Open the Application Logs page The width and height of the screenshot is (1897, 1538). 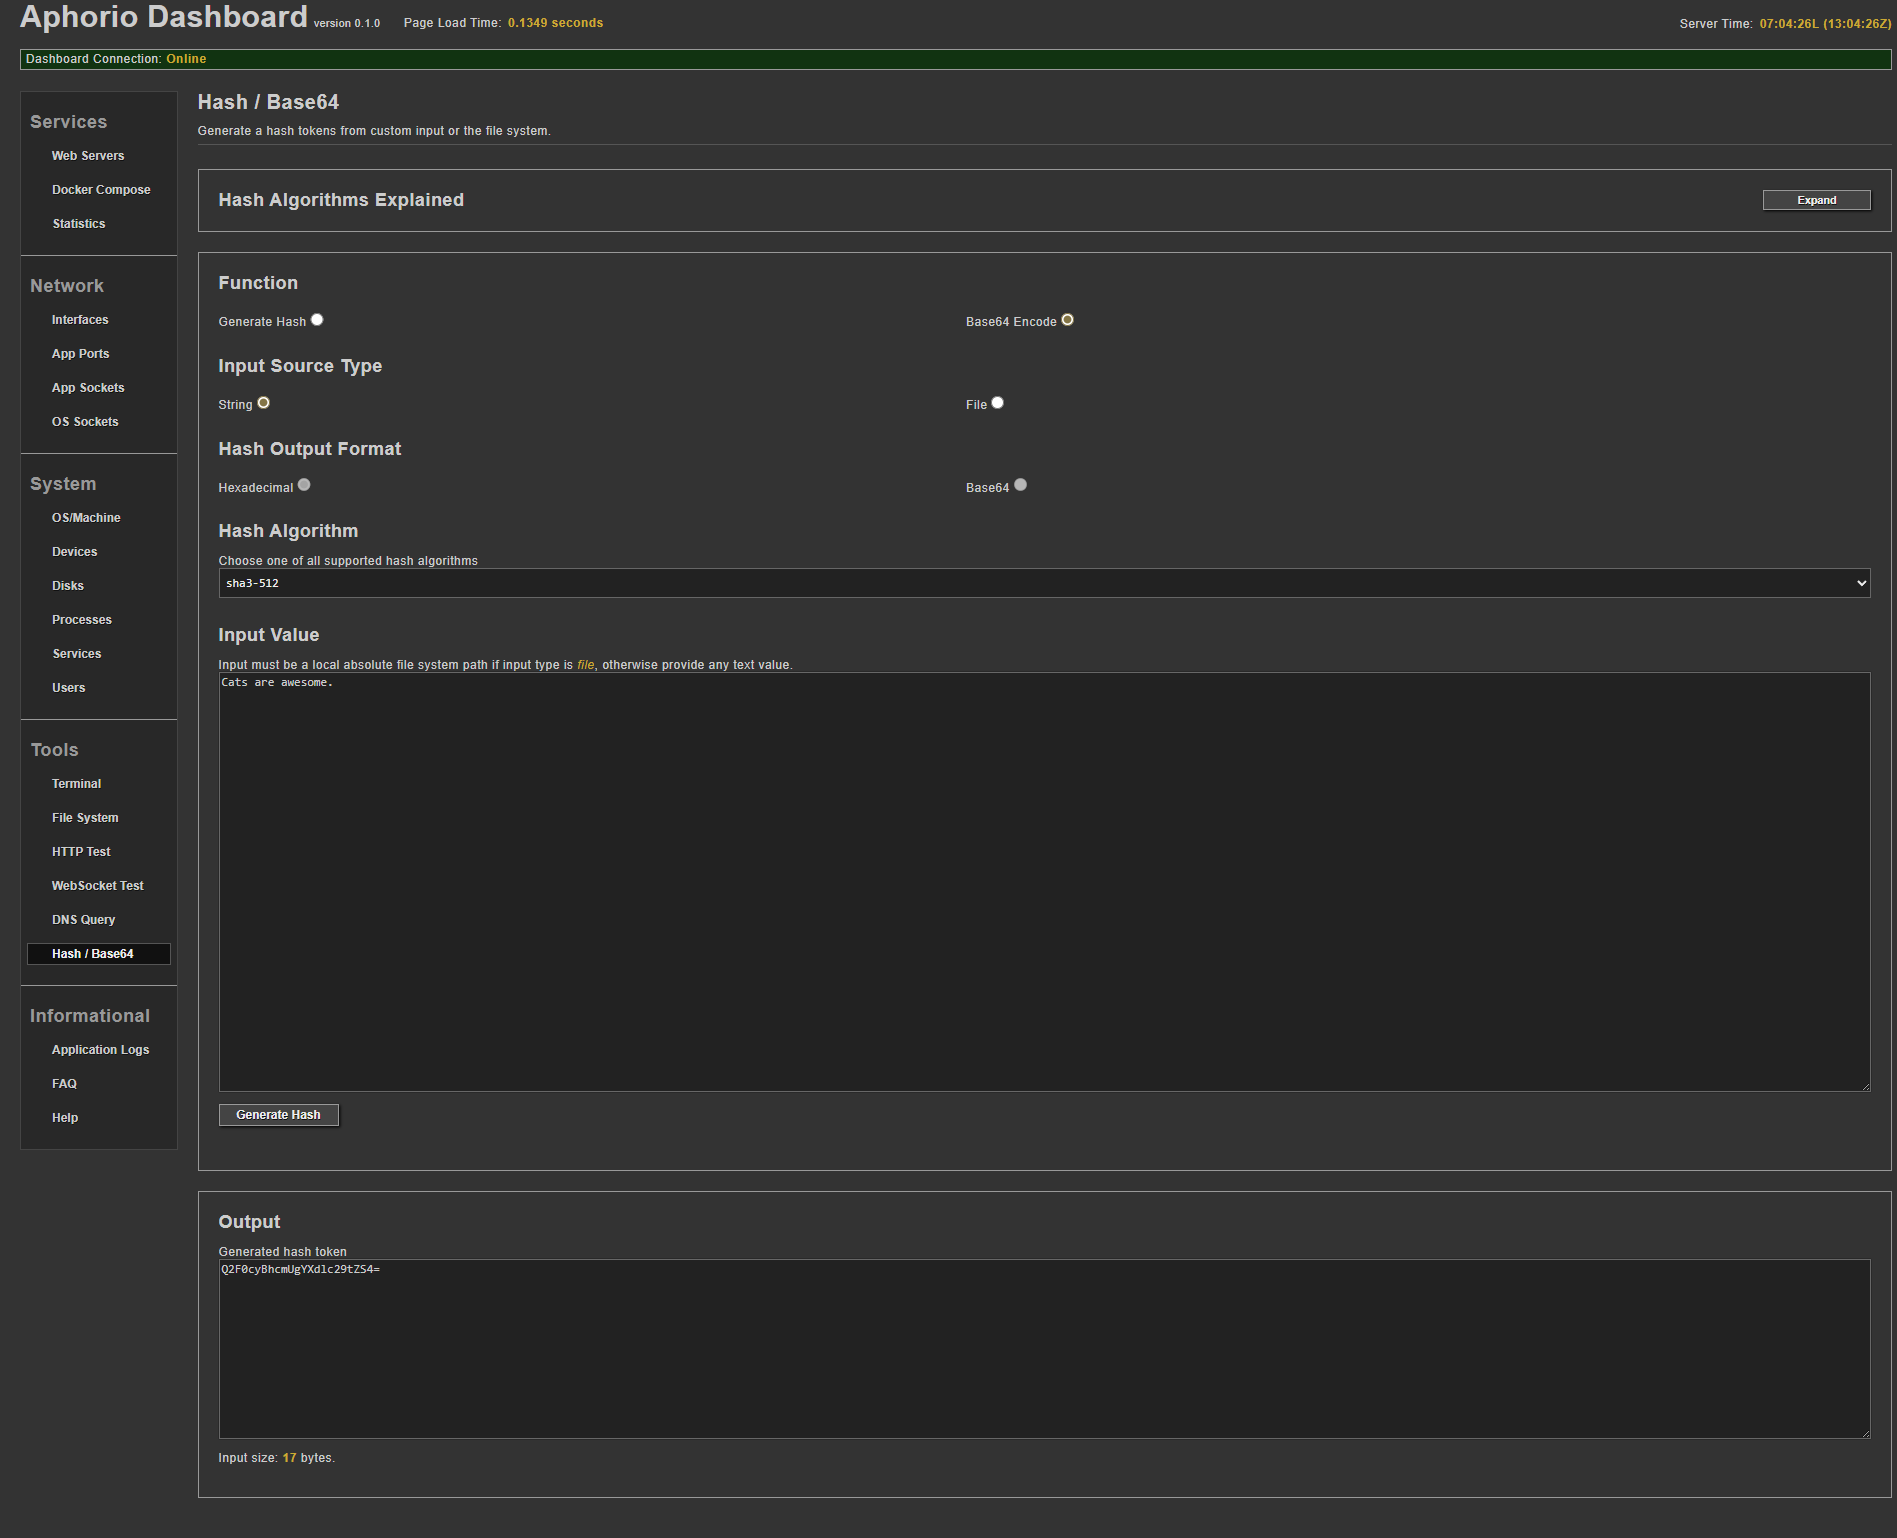(x=100, y=1050)
